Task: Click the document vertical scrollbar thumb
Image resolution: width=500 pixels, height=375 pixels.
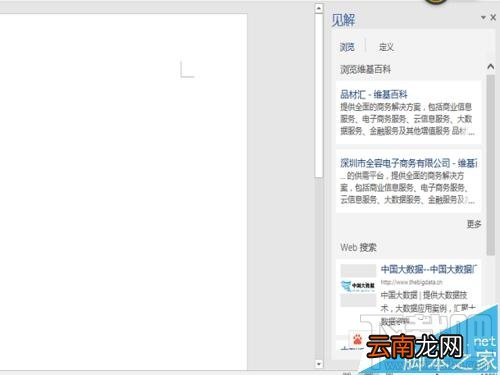Action: point(319,95)
